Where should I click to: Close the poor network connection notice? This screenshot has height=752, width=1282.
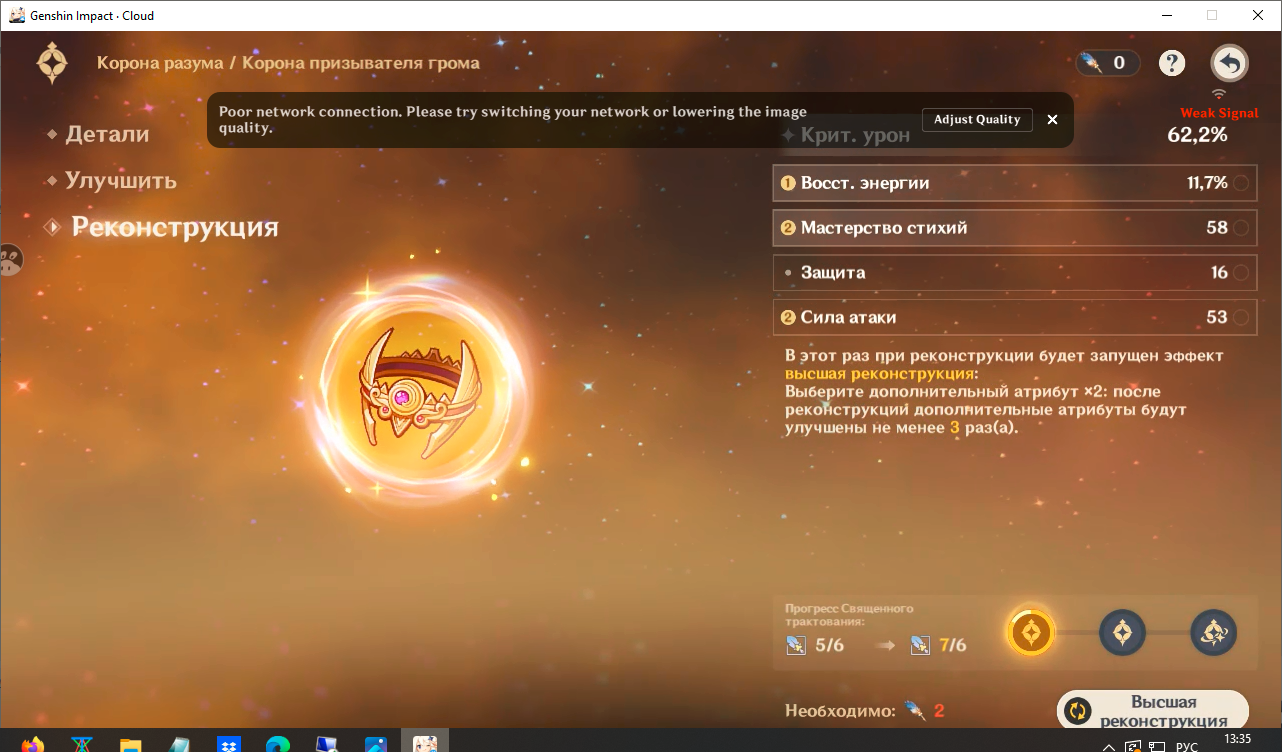(1052, 119)
